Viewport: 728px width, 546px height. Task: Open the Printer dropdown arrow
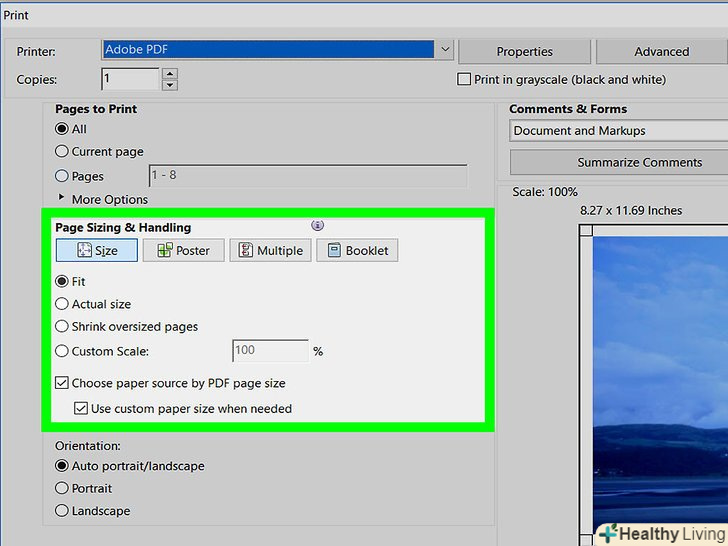(445, 50)
